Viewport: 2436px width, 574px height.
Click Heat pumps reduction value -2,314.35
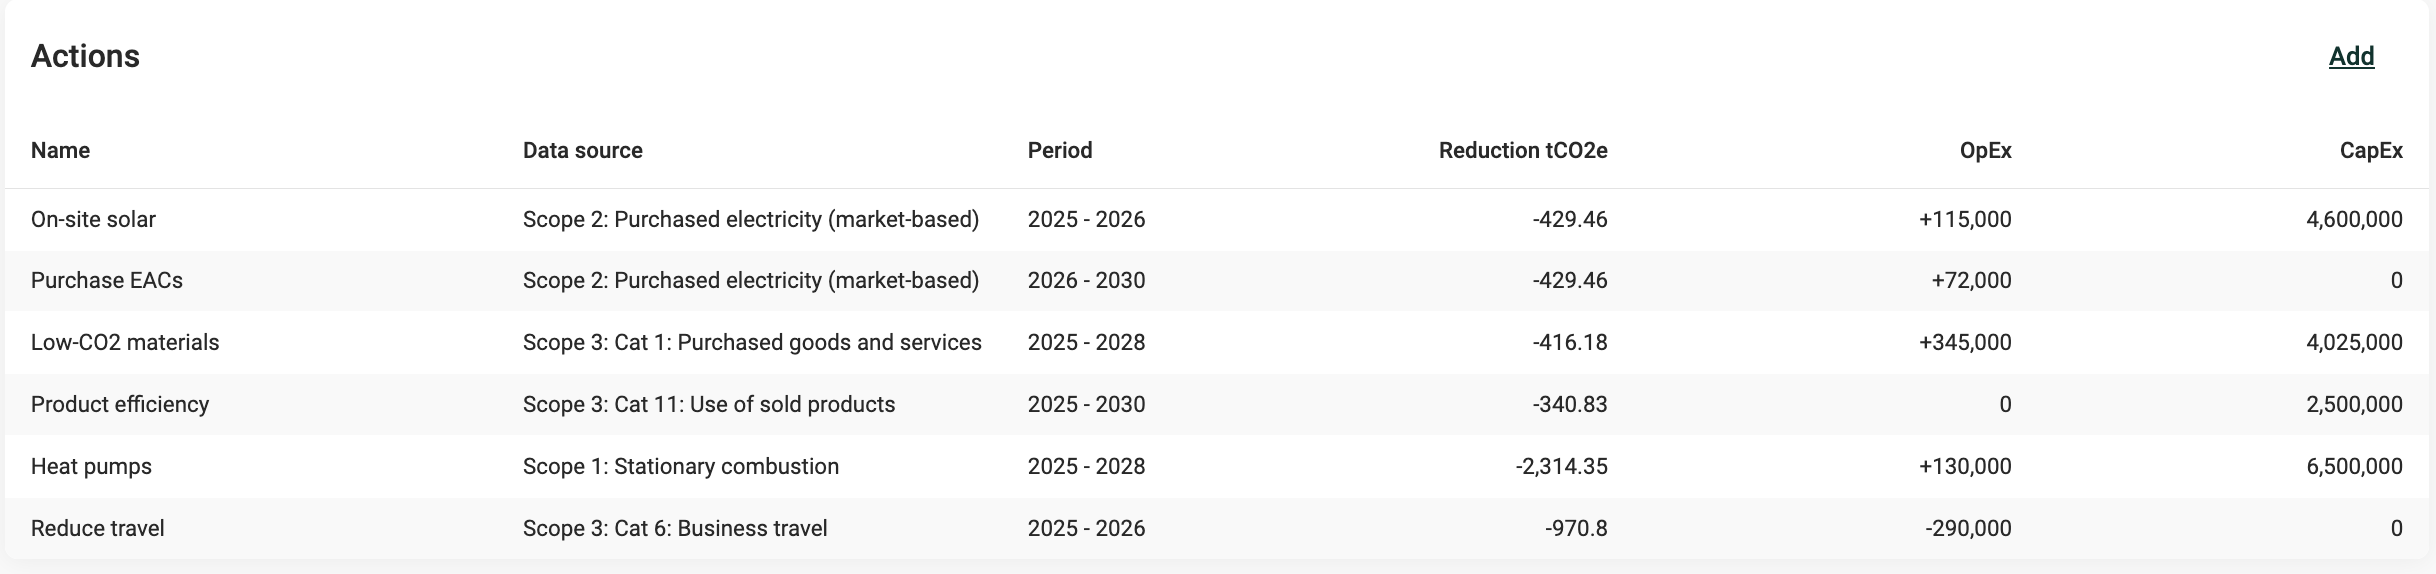point(1561,466)
